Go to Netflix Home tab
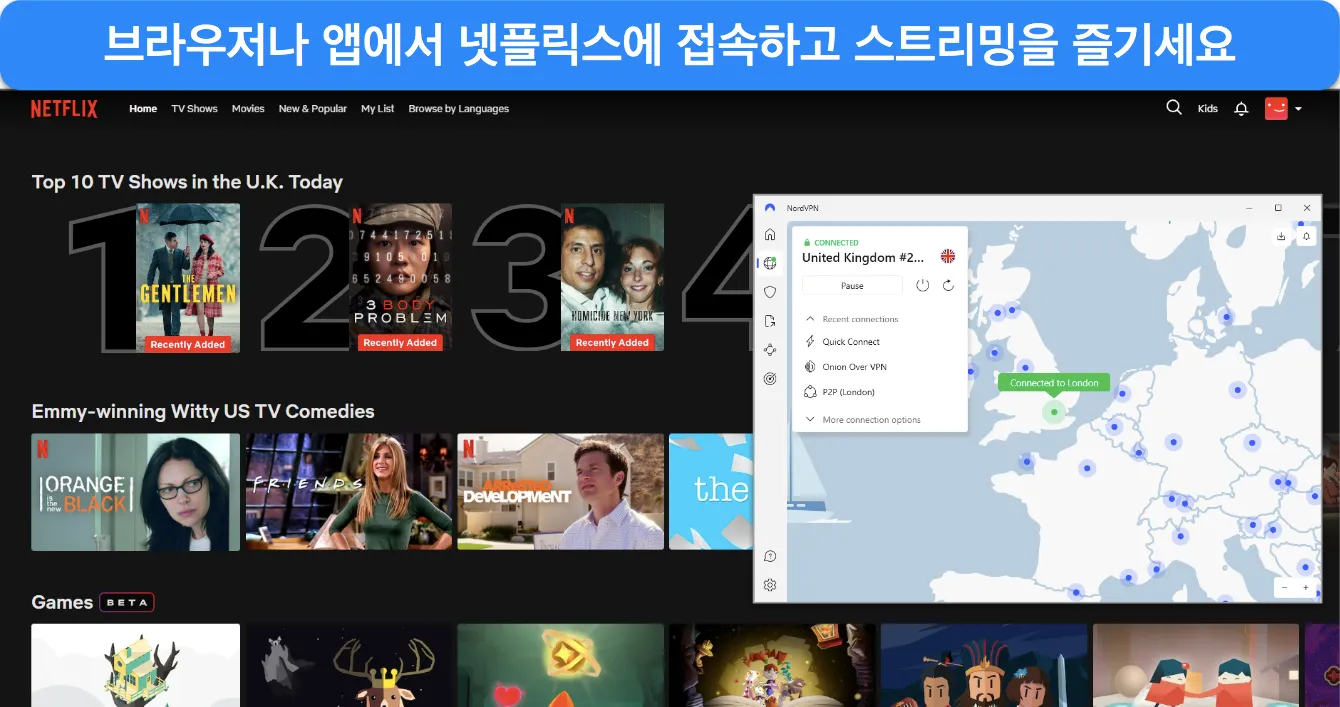This screenshot has width=1340, height=707. point(143,109)
